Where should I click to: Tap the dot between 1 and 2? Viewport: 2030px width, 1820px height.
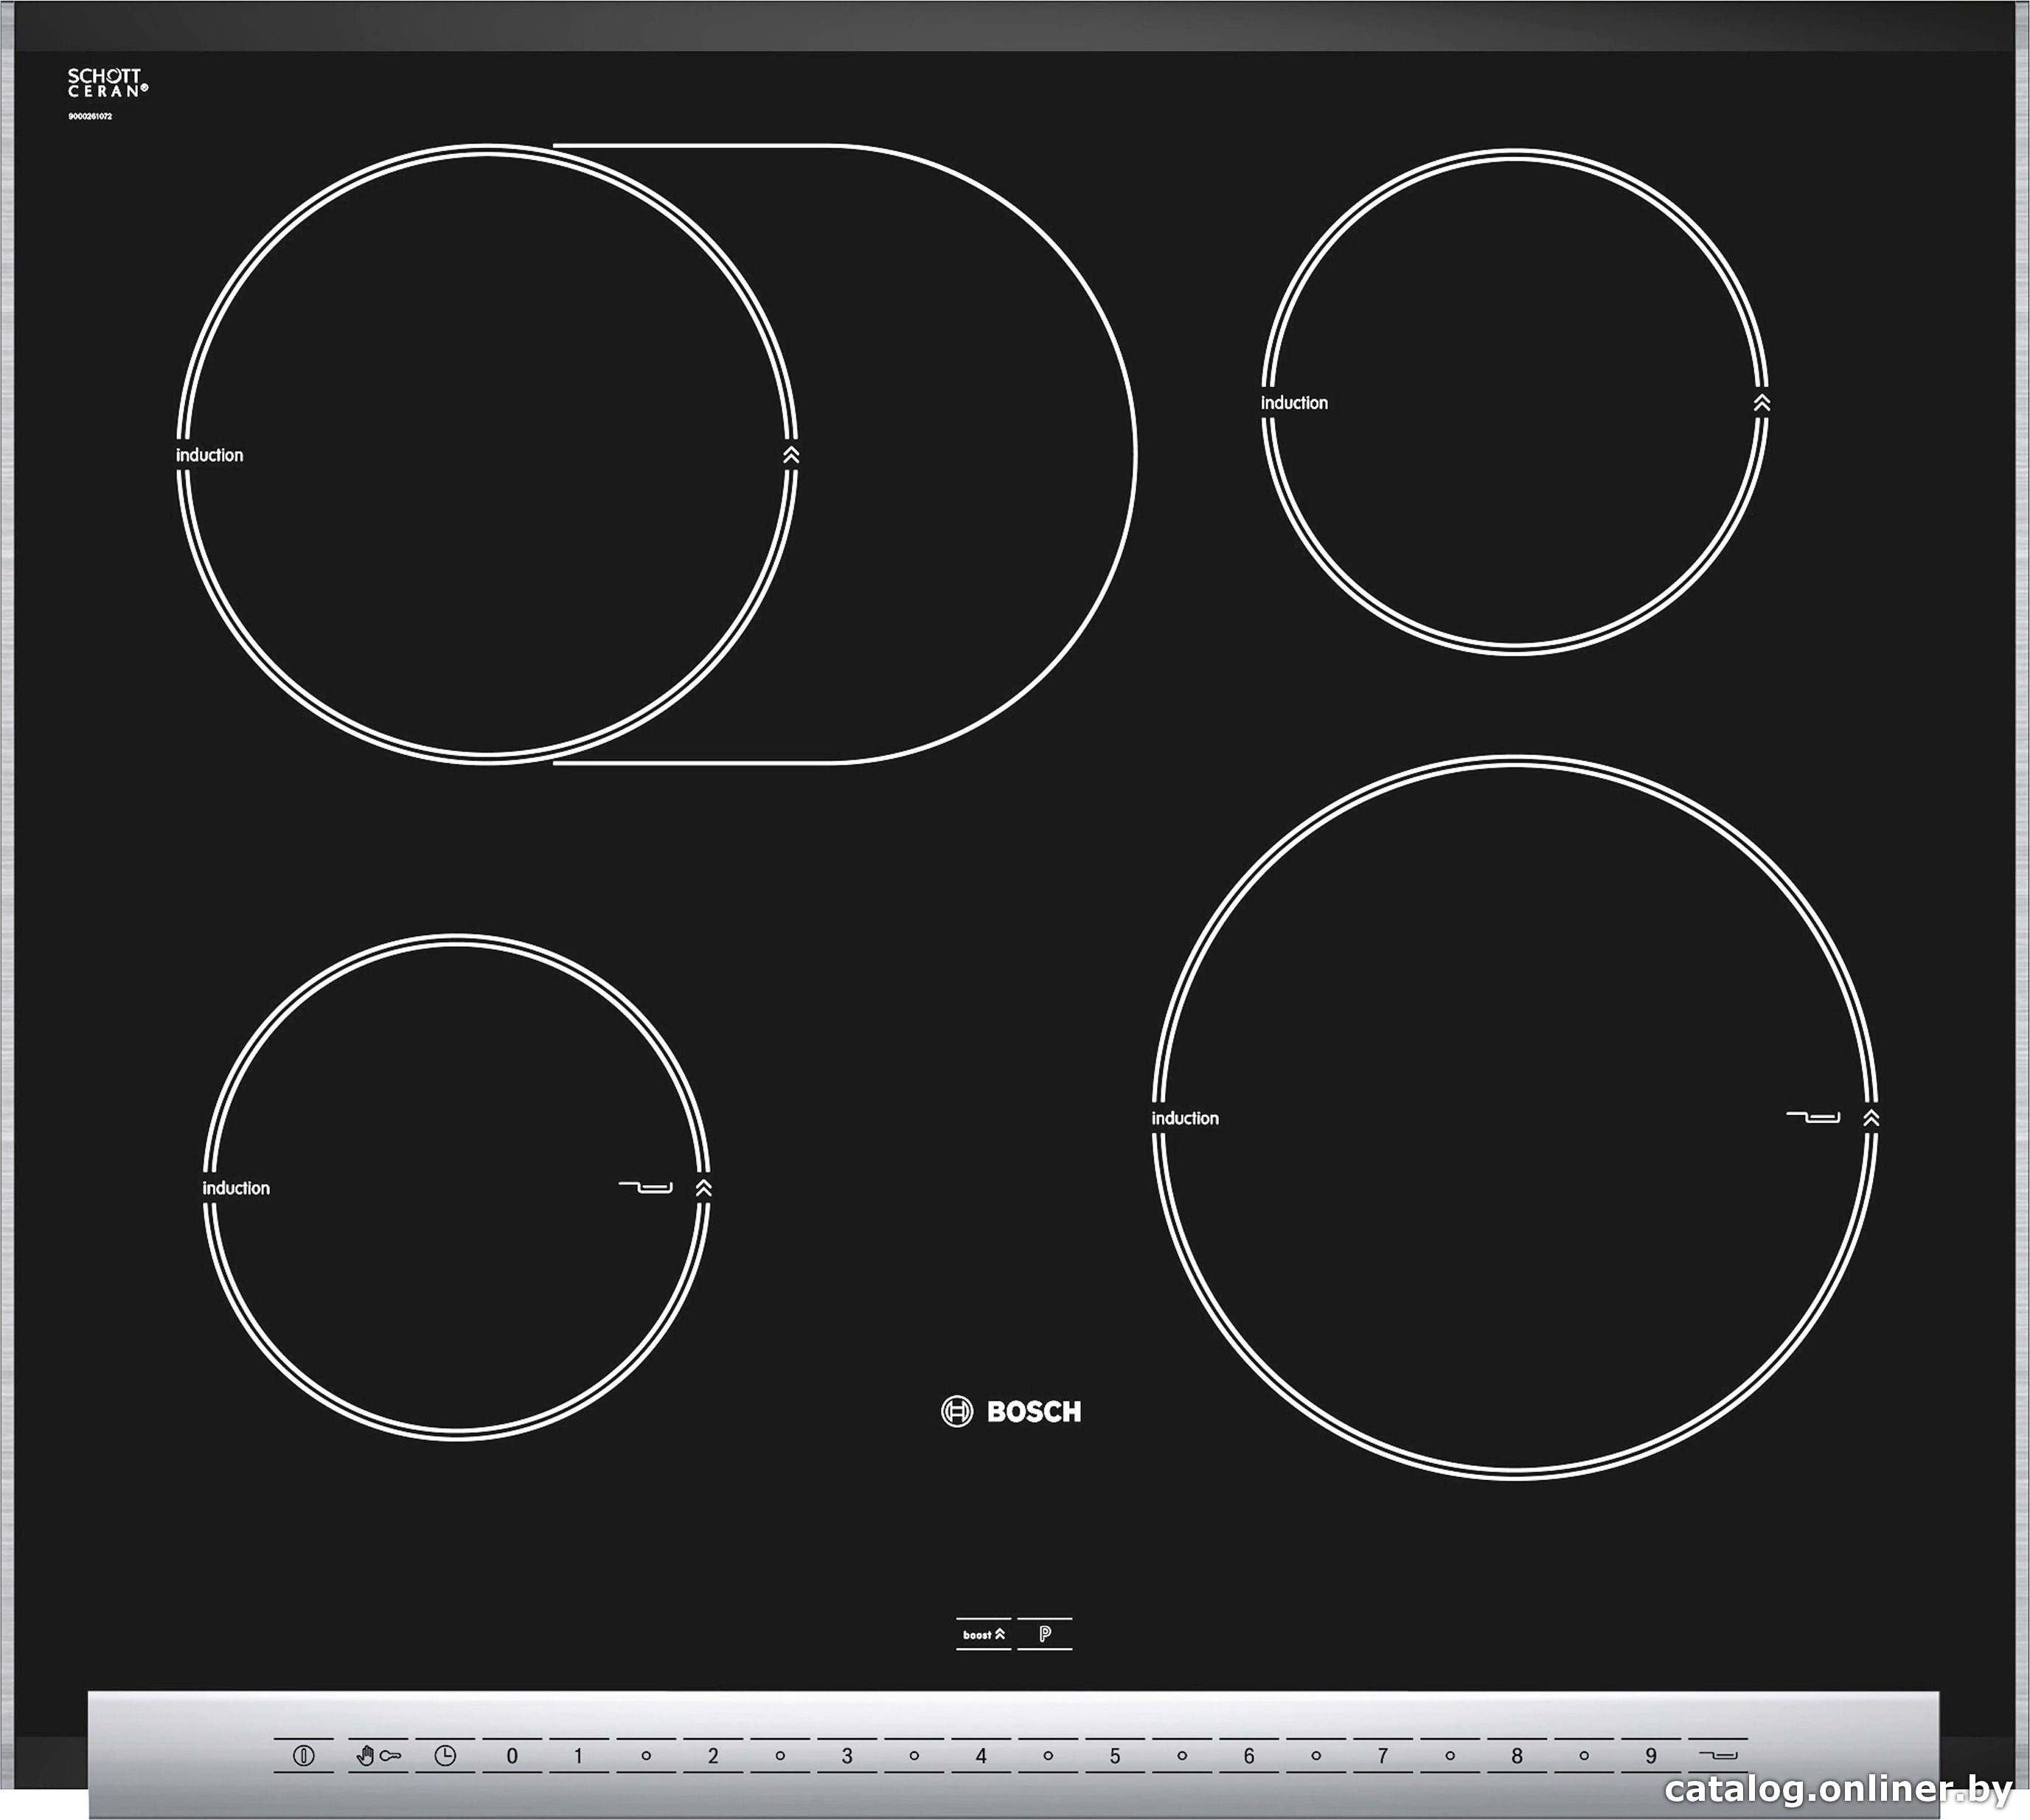pyautogui.click(x=646, y=1756)
